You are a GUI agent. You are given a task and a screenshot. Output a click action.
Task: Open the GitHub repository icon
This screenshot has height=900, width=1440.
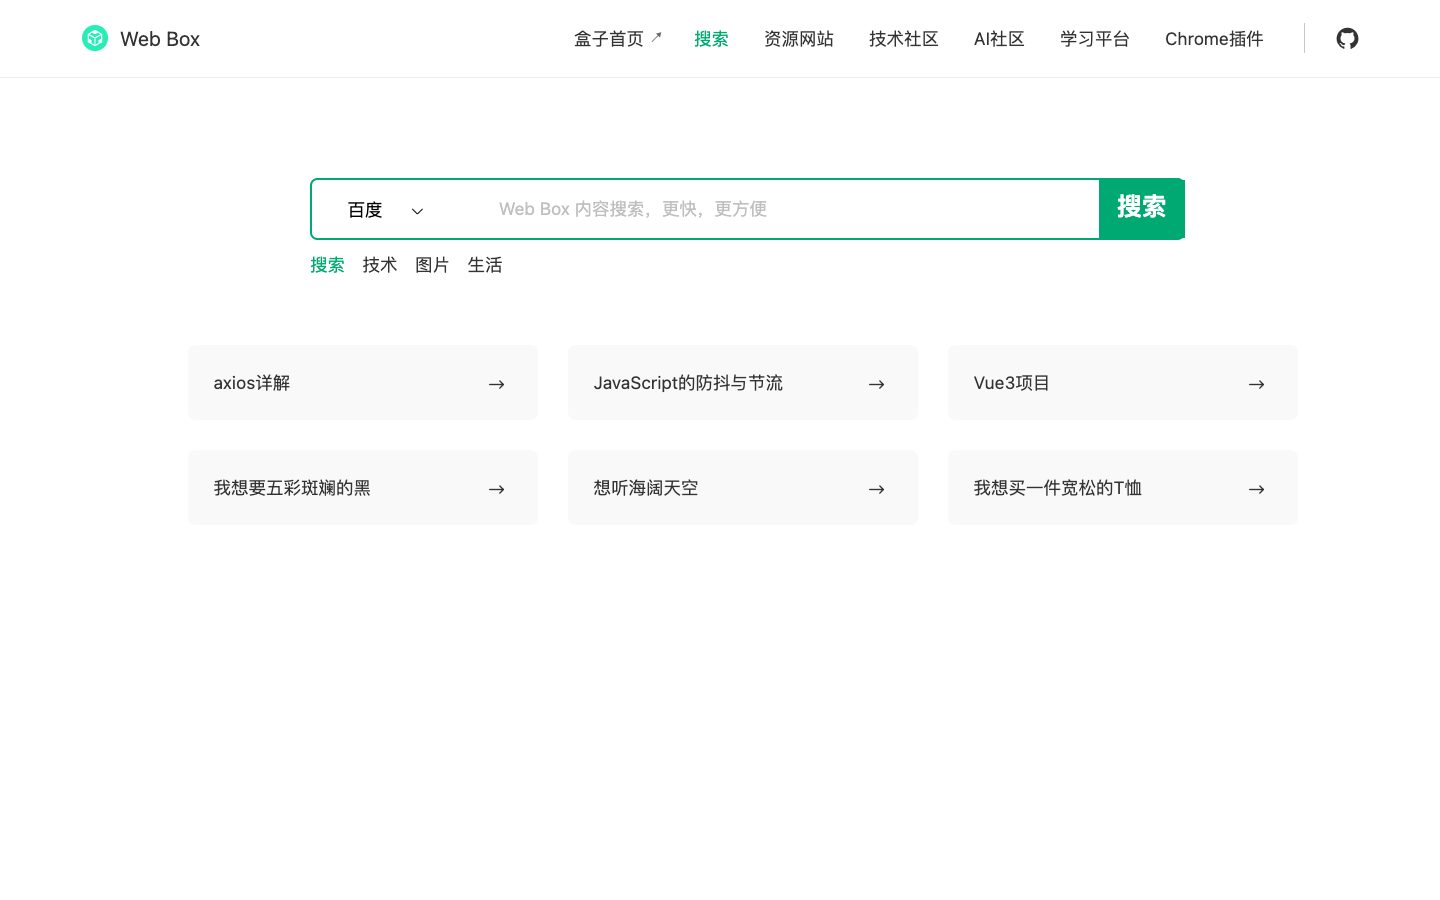tap(1347, 38)
